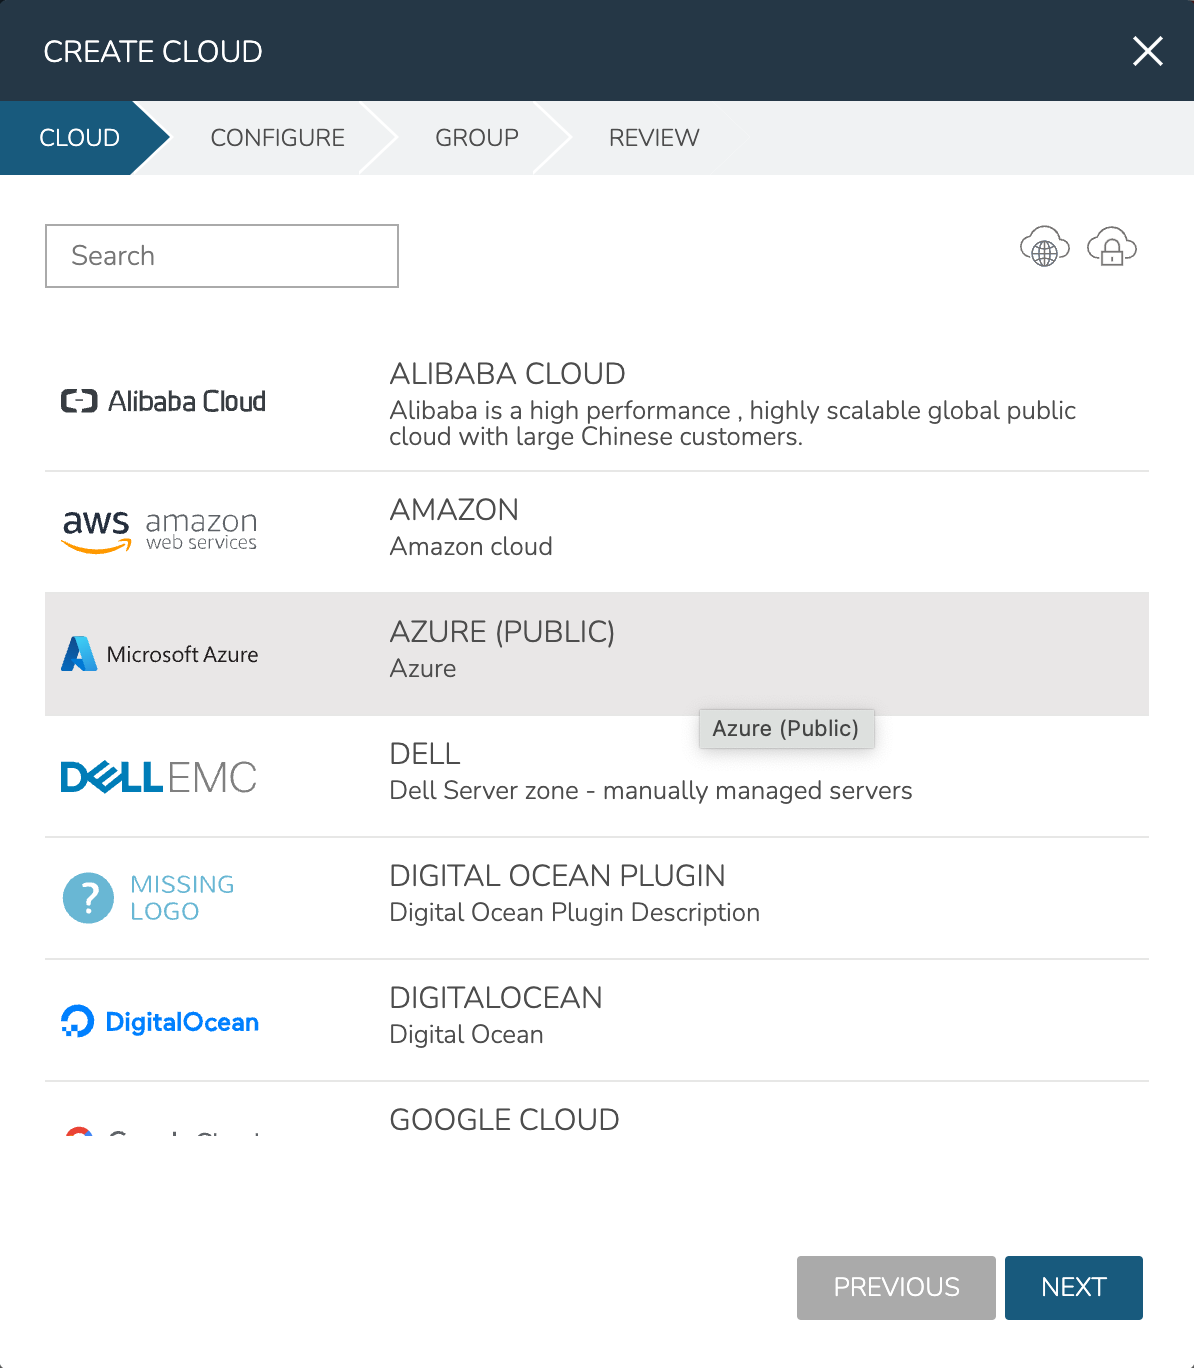
Task: Switch to the Cloud step tab
Action: point(80,138)
